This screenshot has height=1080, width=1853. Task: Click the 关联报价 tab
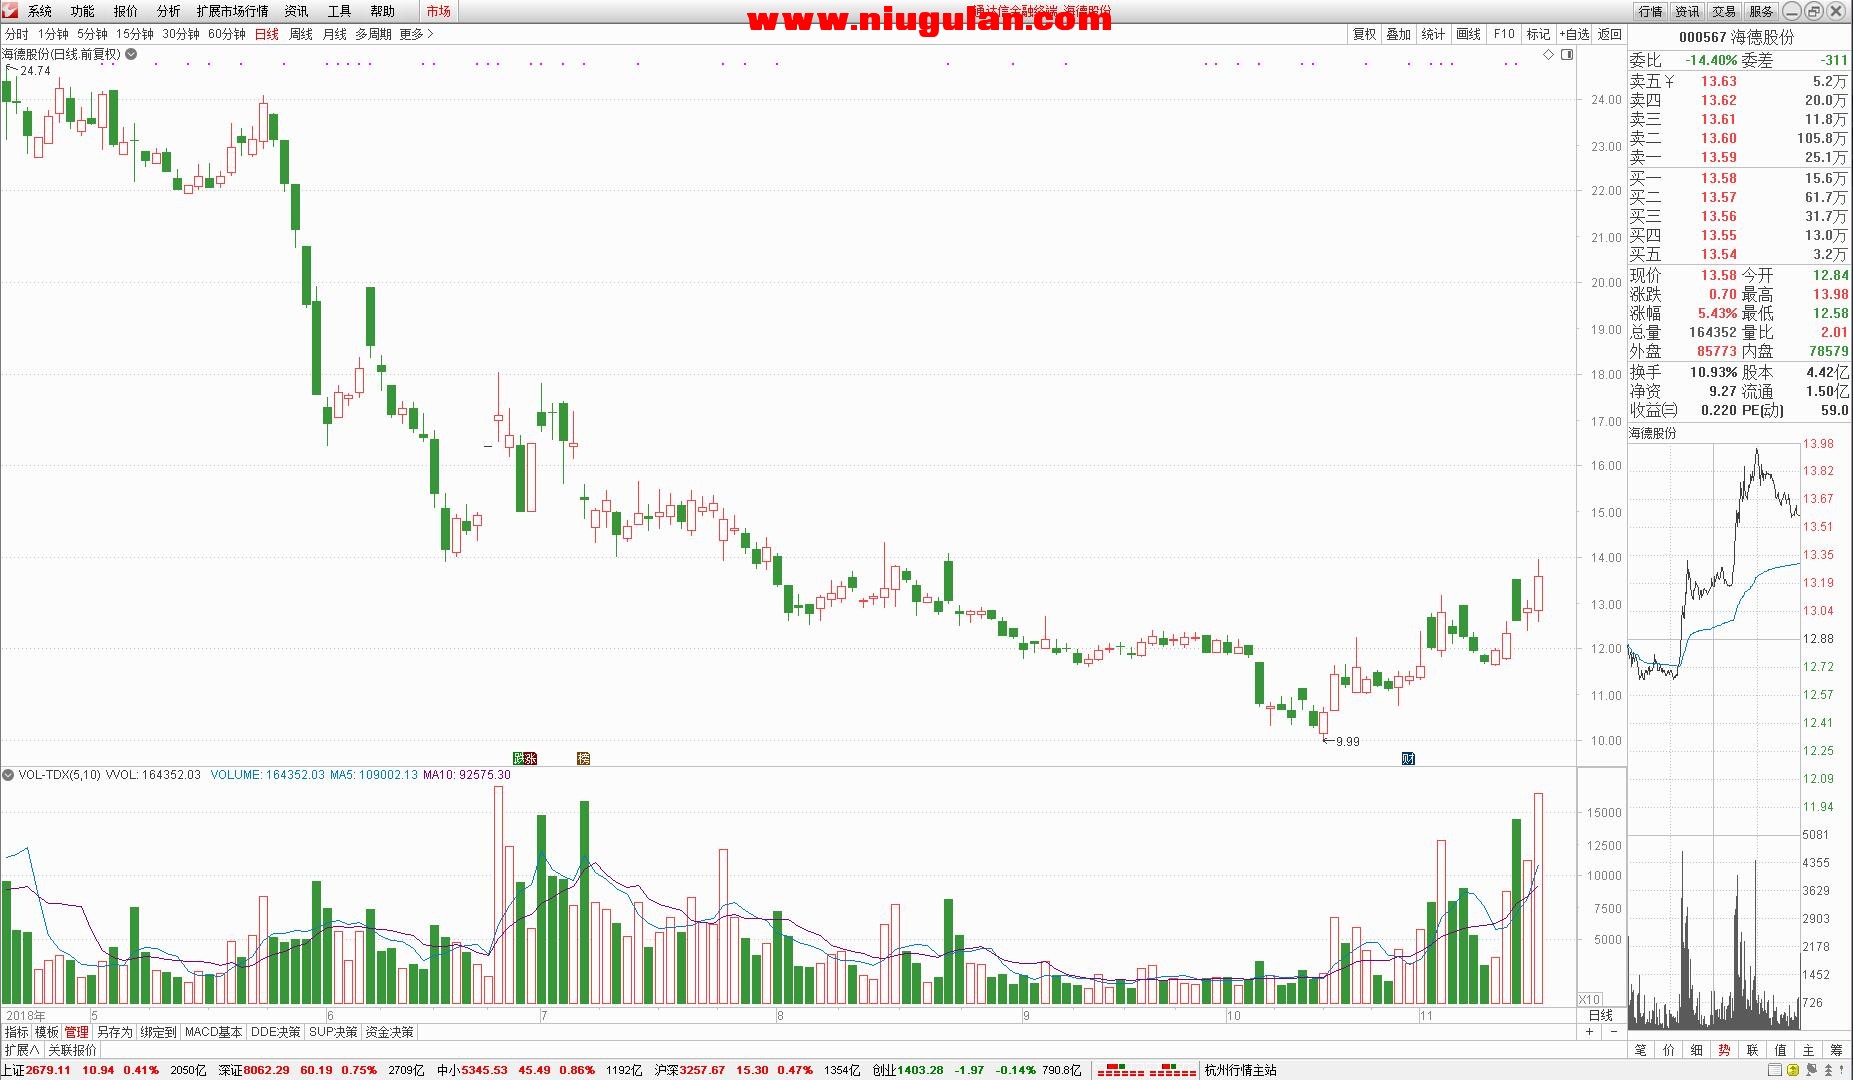(x=73, y=1050)
